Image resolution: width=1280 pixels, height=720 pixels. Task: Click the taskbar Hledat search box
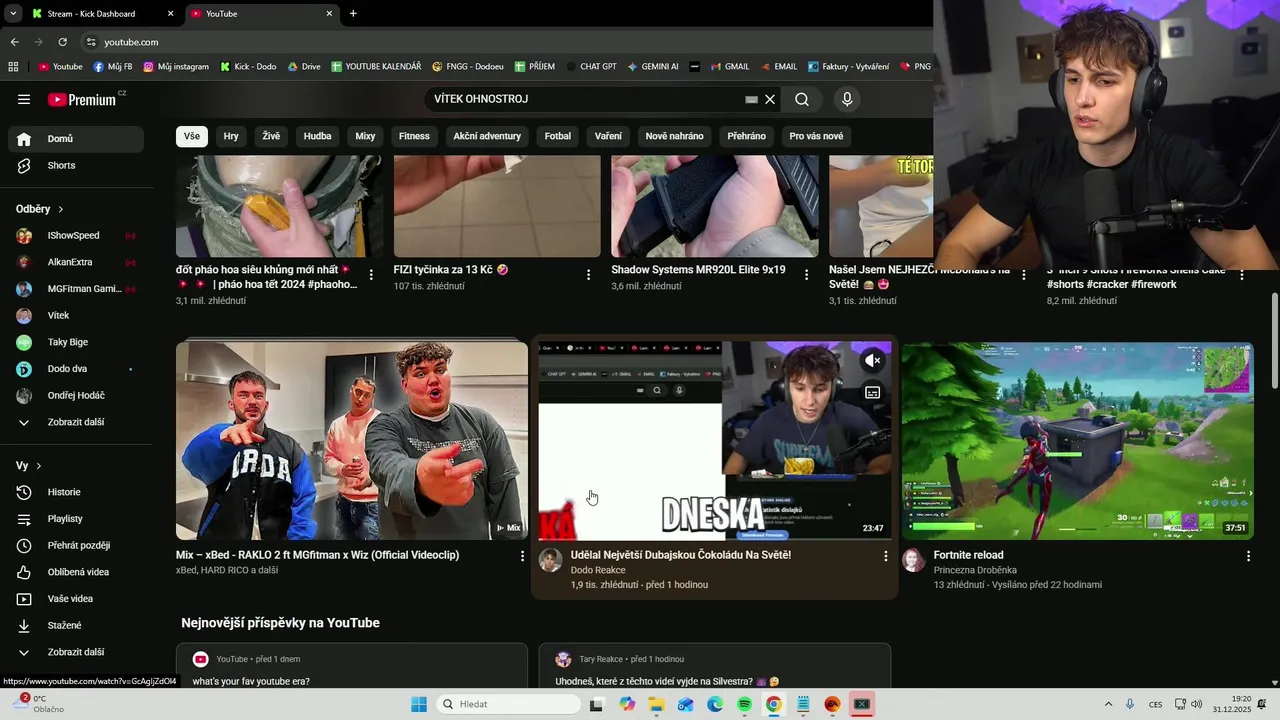510,704
